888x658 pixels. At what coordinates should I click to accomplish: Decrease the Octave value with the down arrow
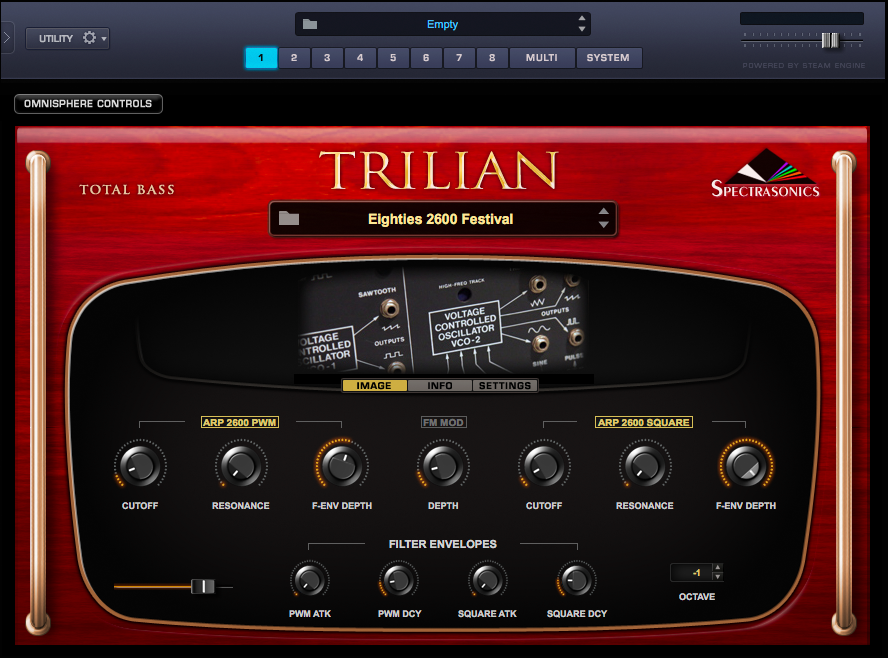[x=718, y=577]
